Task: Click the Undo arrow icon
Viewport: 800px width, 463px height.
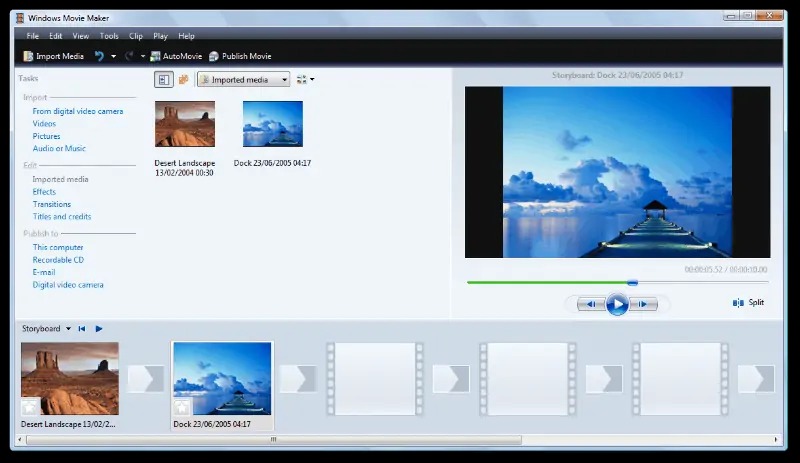Action: (x=99, y=56)
